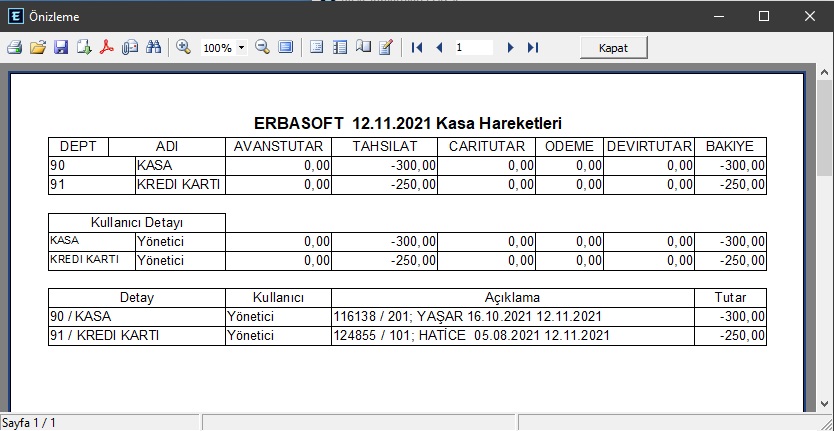
Task: Click the Detay column header
Action: pos(137,298)
